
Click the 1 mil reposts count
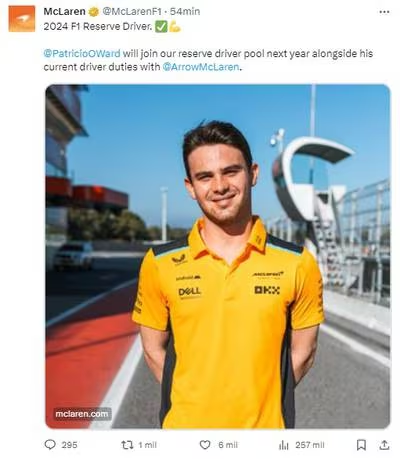[147, 445]
